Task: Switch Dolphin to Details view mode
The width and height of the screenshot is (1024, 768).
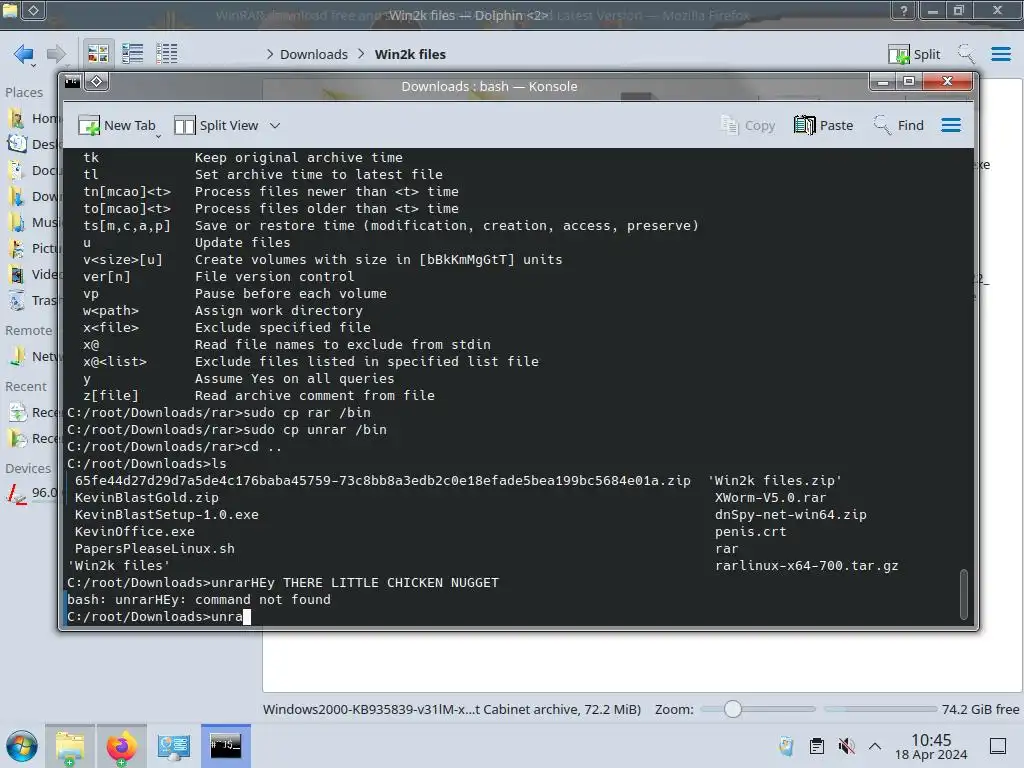Action: pyautogui.click(x=167, y=54)
